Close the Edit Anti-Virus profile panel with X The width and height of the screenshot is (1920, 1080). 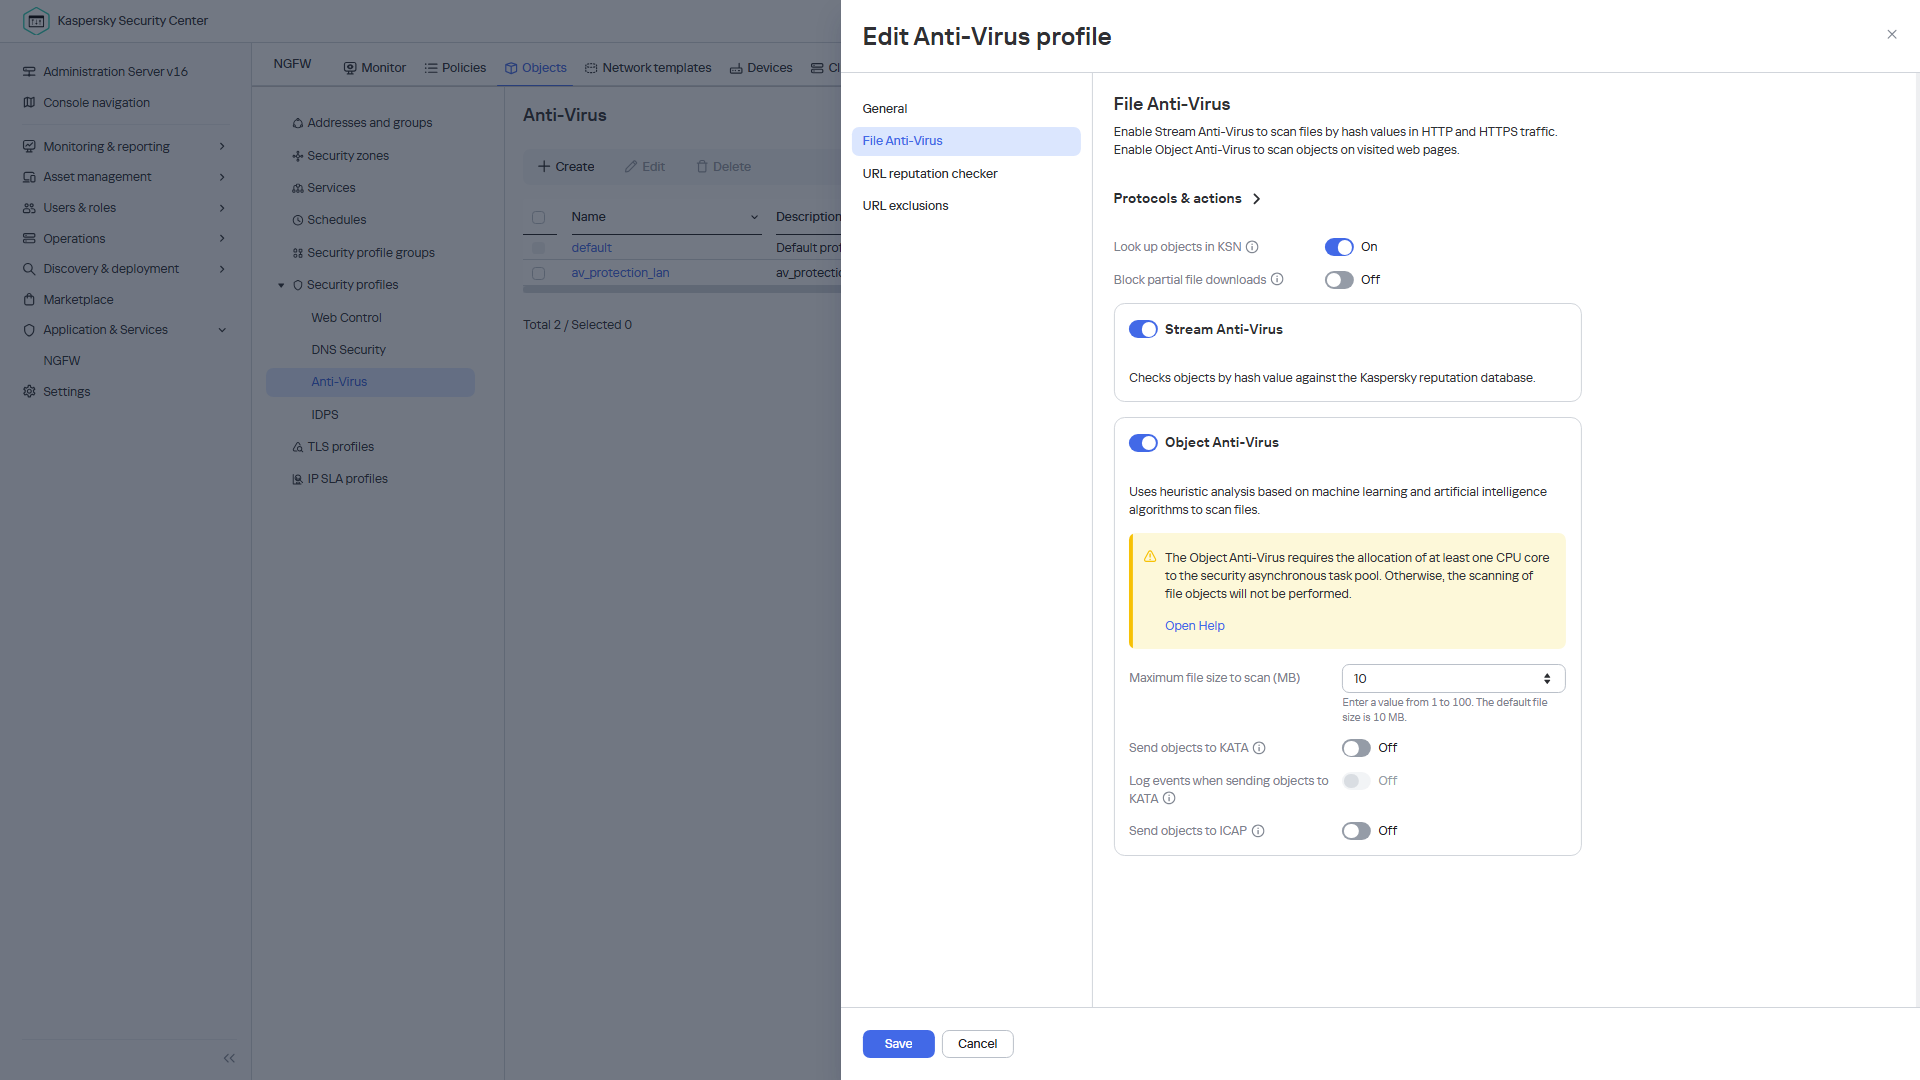coord(1892,34)
